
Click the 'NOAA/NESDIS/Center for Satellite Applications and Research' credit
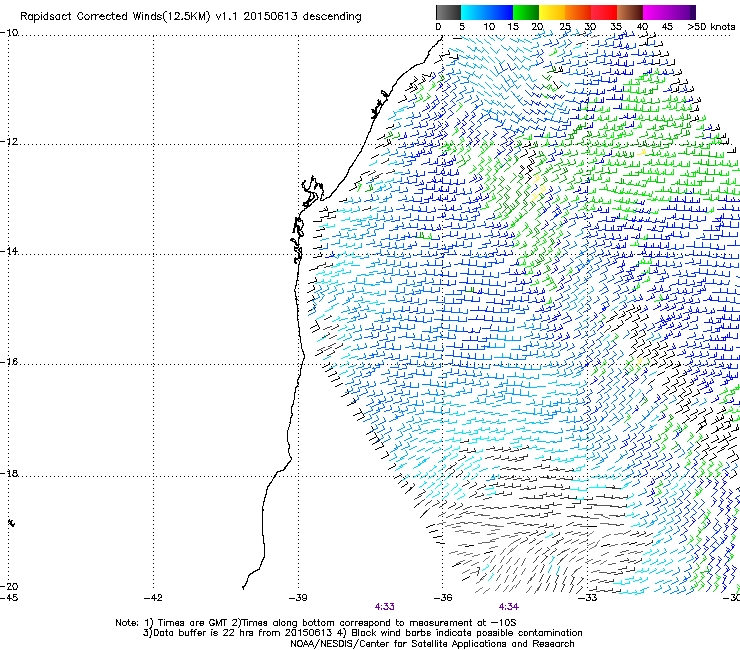432,644
